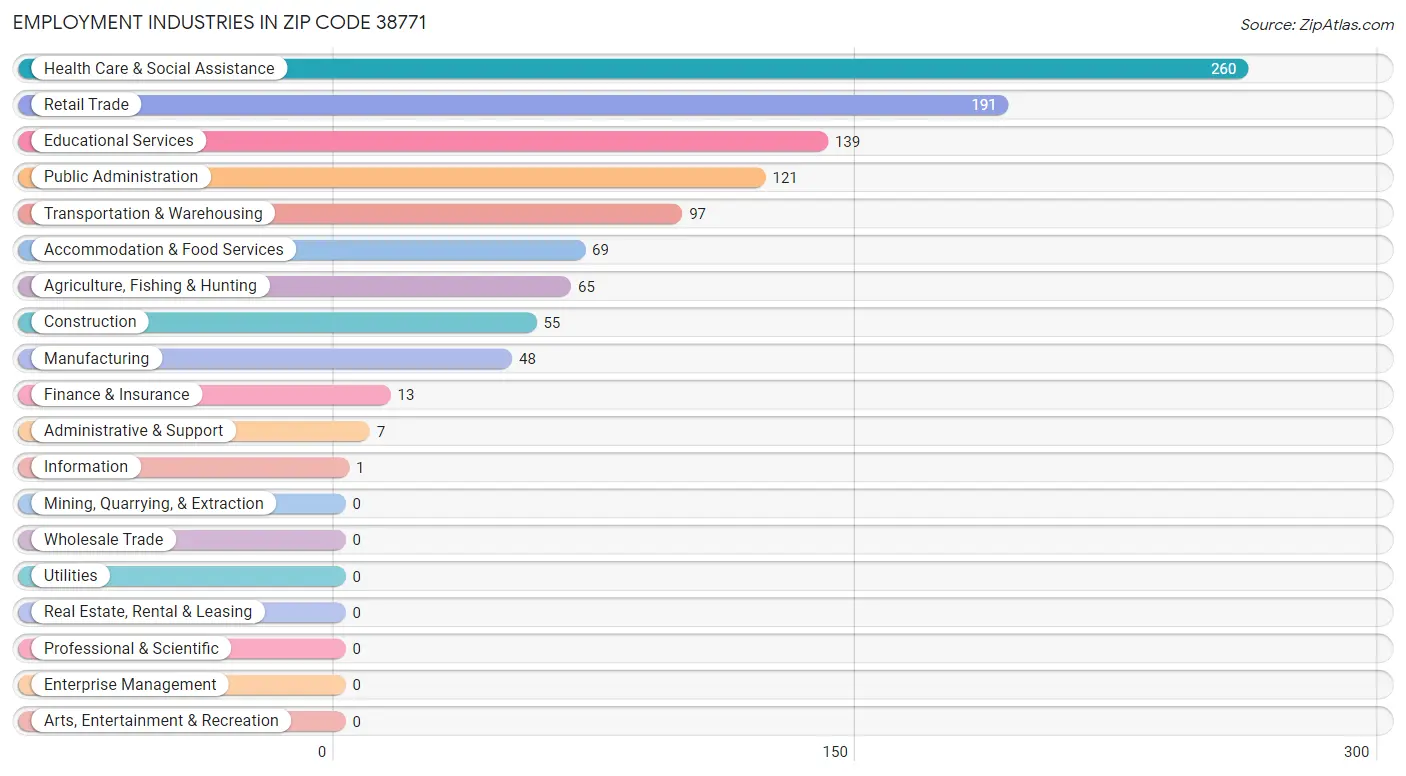Click the purple Retail Trade bar segment
The image size is (1406, 776).
[513, 104]
